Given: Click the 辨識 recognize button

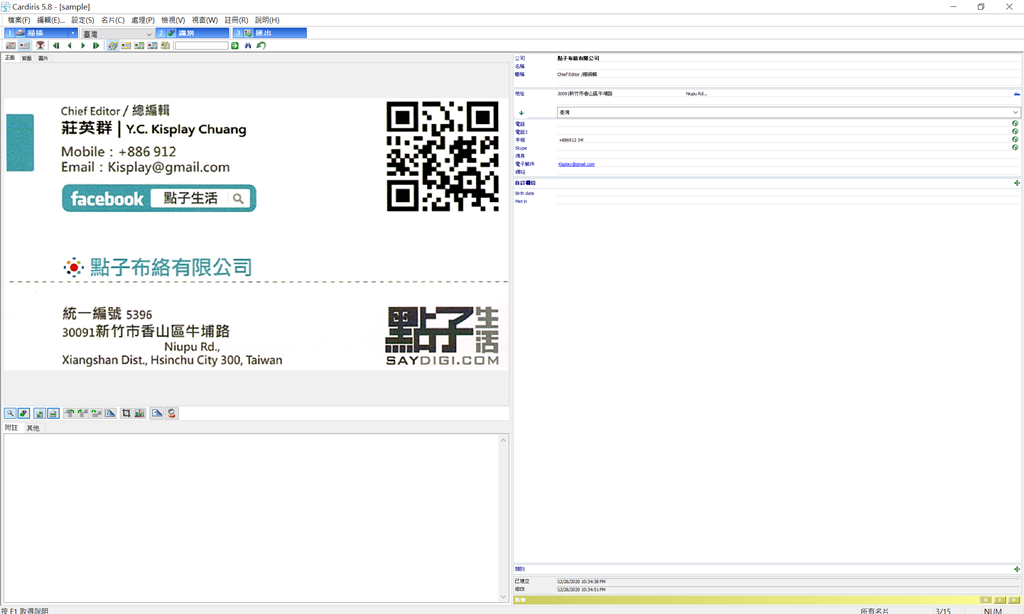Looking at the screenshot, I should pyautogui.click(x=192, y=33).
